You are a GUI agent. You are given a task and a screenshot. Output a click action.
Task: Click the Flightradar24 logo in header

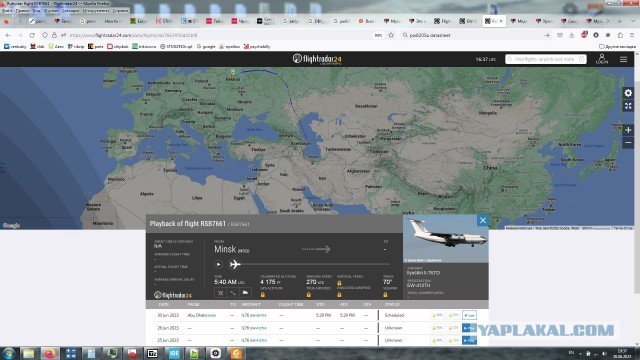point(317,59)
